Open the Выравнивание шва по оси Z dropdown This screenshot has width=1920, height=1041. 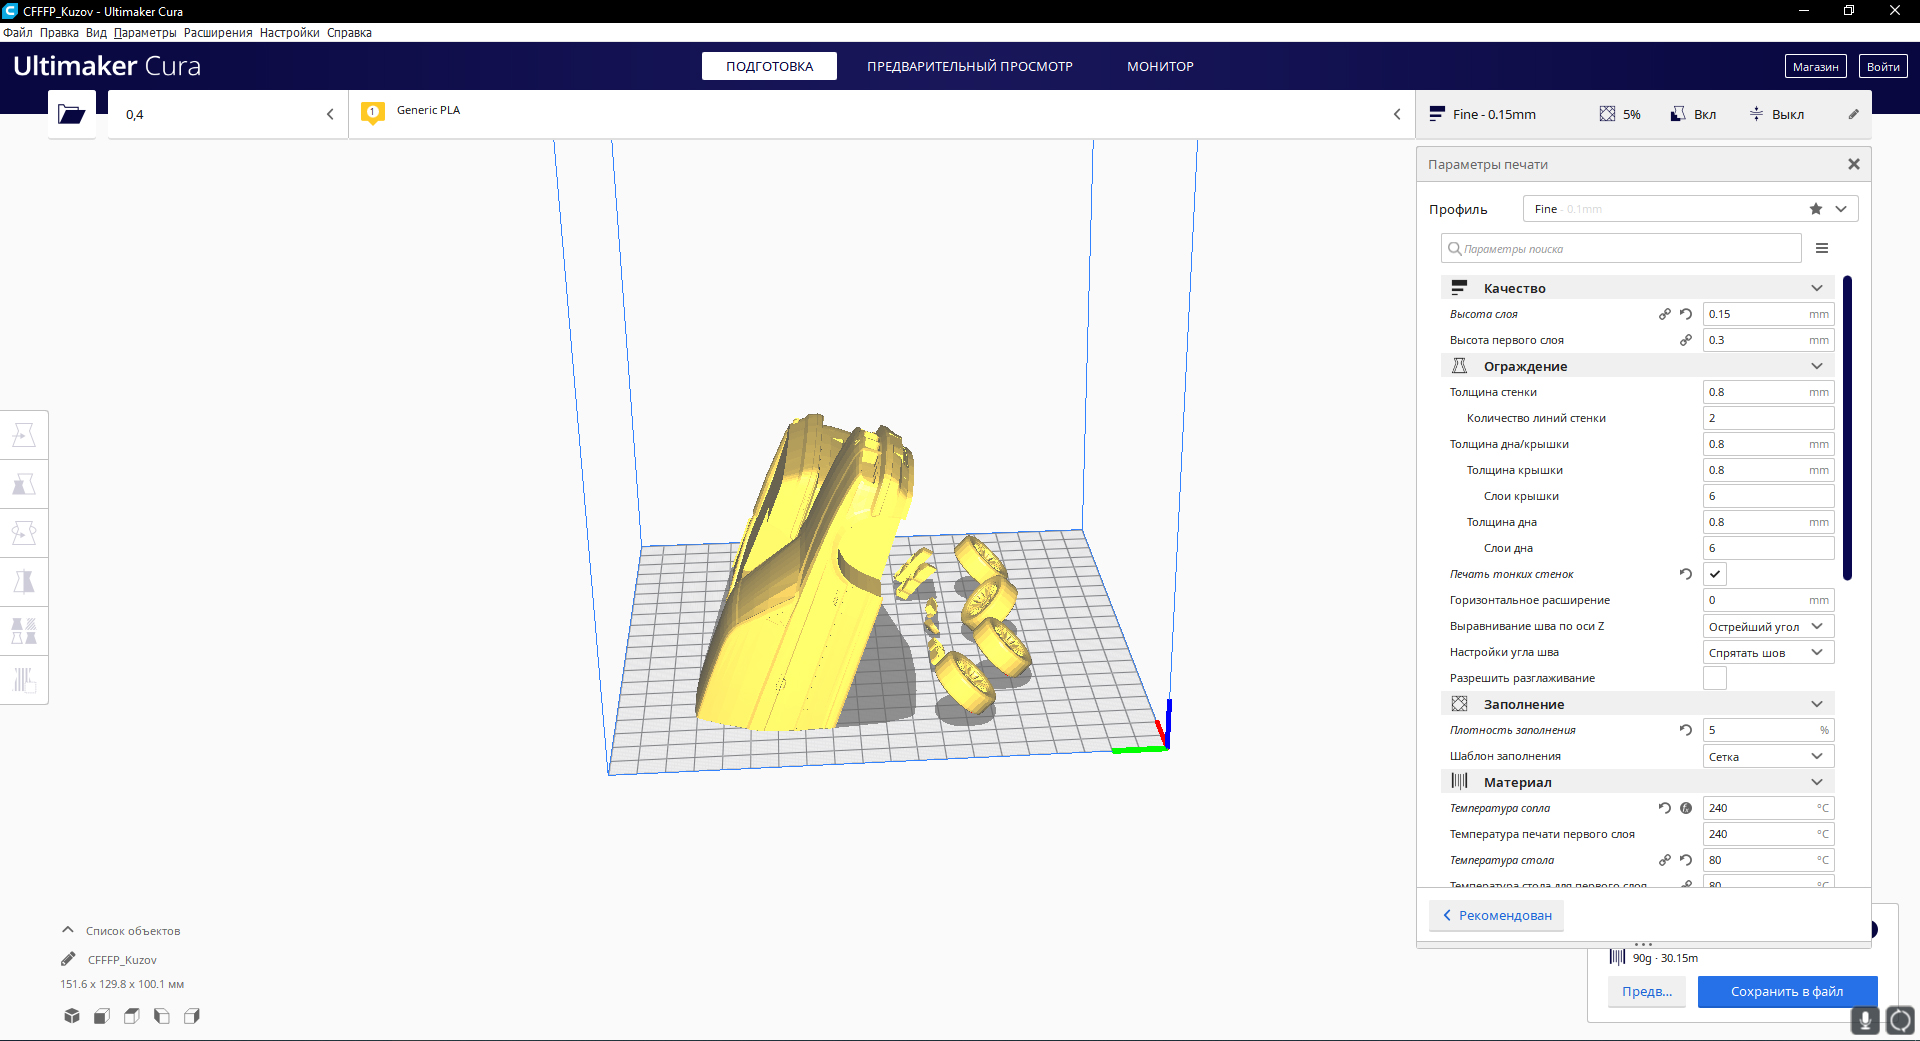(1768, 626)
